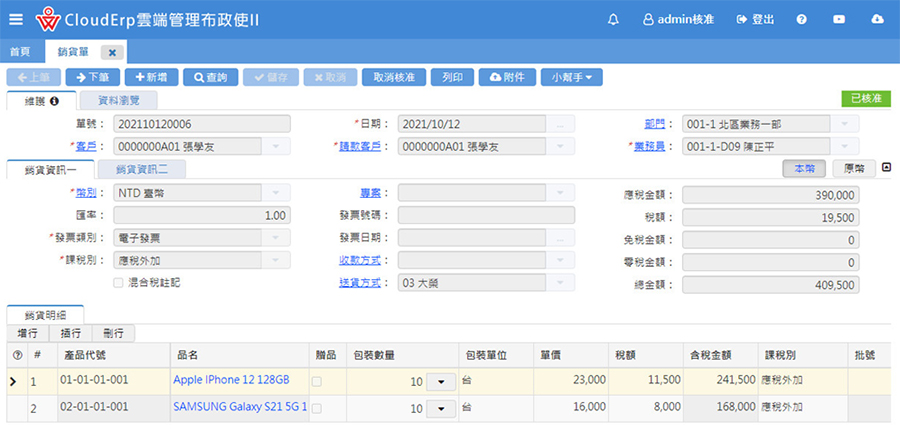This screenshot has width=900, height=431.
Task: Expand the 專案 dropdown arrow
Action: (x=561, y=193)
